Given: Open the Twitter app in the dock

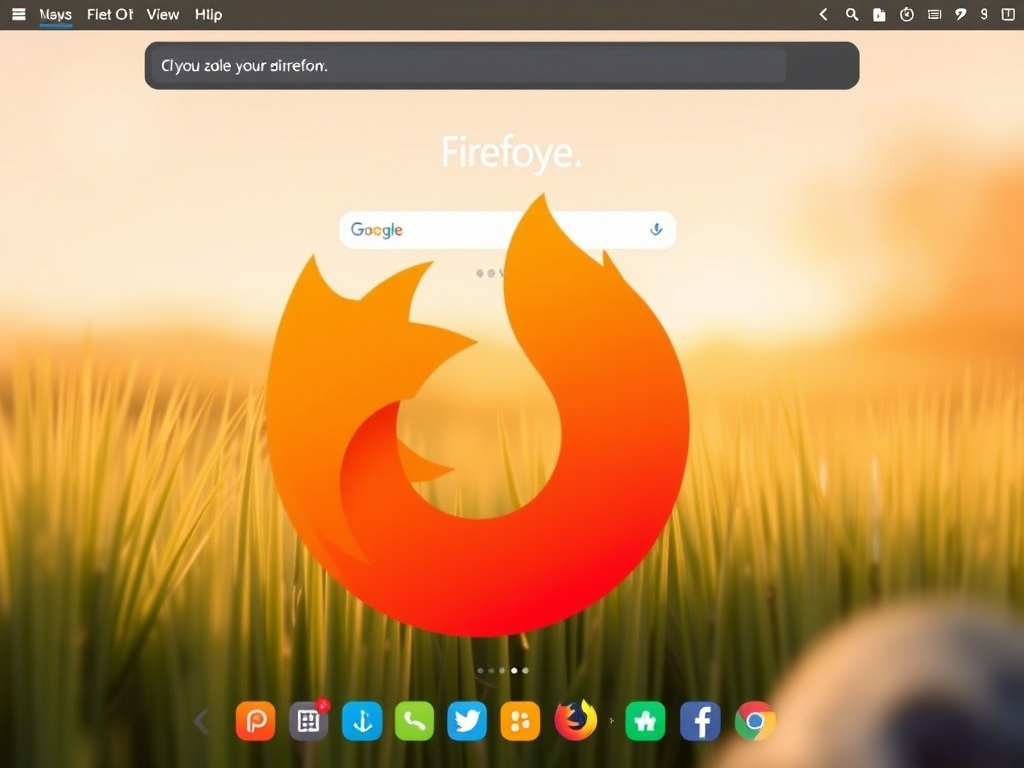Looking at the screenshot, I should pos(467,721).
